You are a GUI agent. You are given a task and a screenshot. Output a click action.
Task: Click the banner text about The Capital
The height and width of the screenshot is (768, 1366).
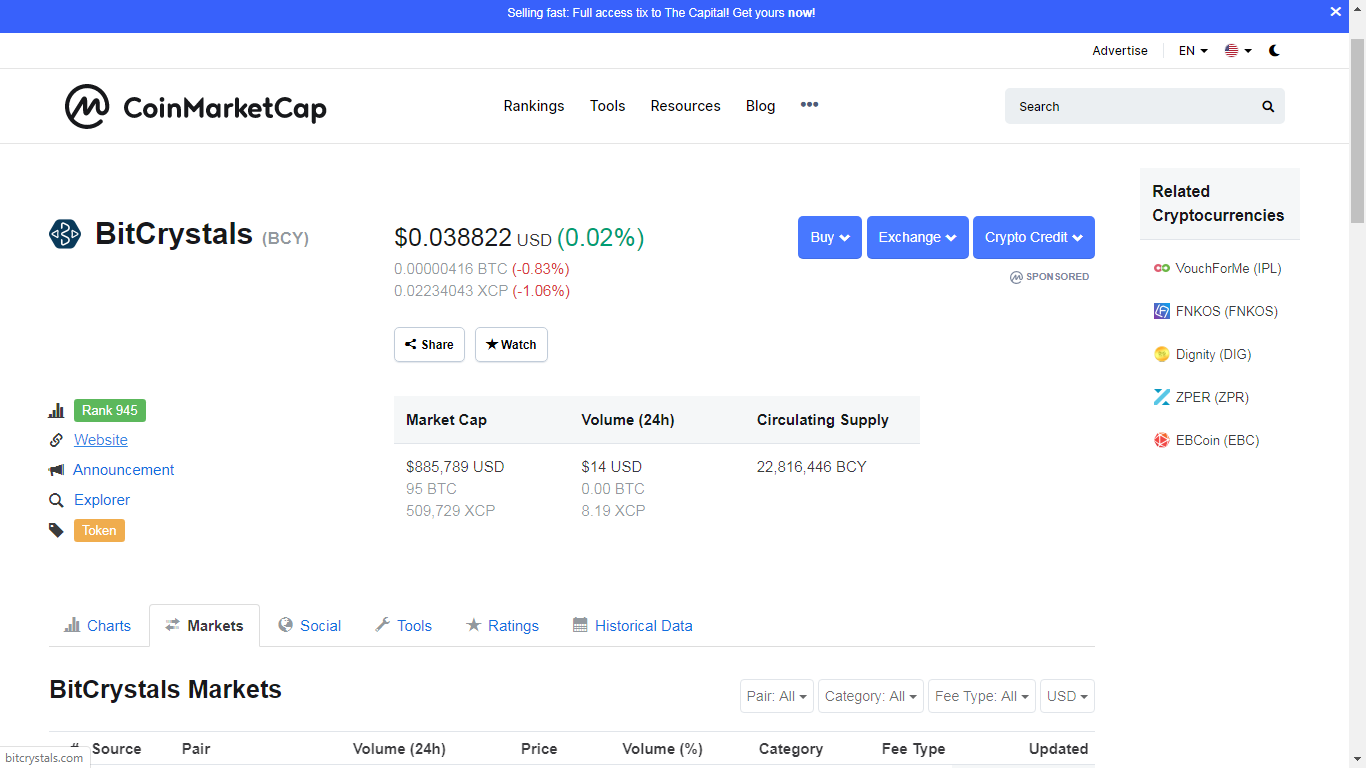(x=661, y=13)
